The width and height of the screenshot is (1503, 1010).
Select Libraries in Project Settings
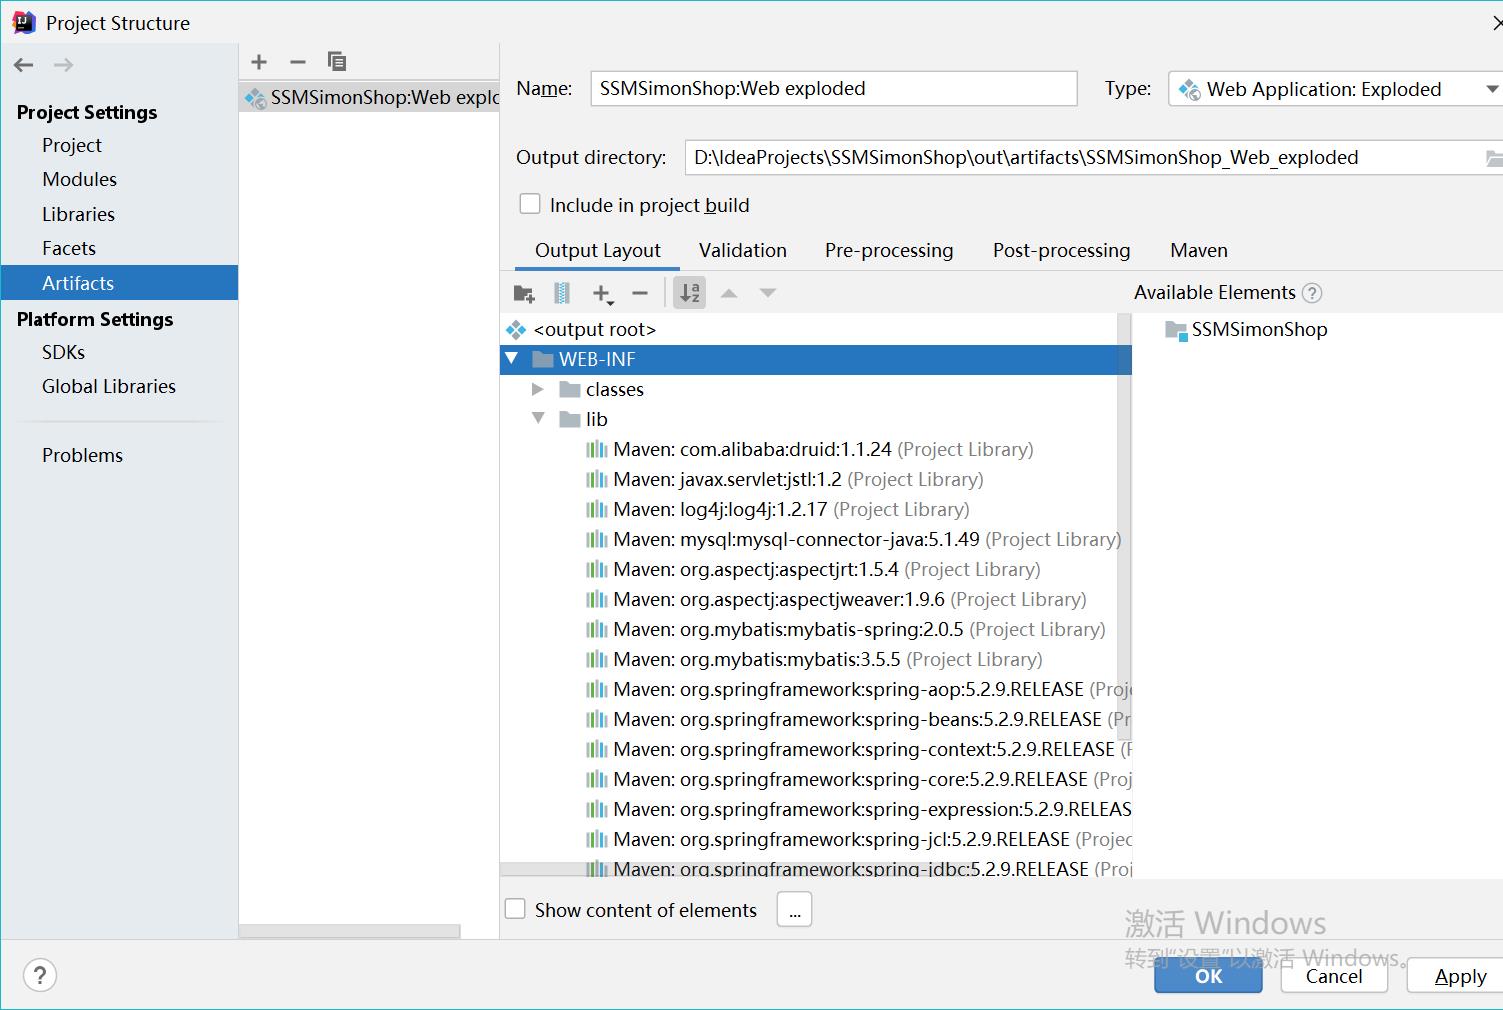tap(78, 214)
